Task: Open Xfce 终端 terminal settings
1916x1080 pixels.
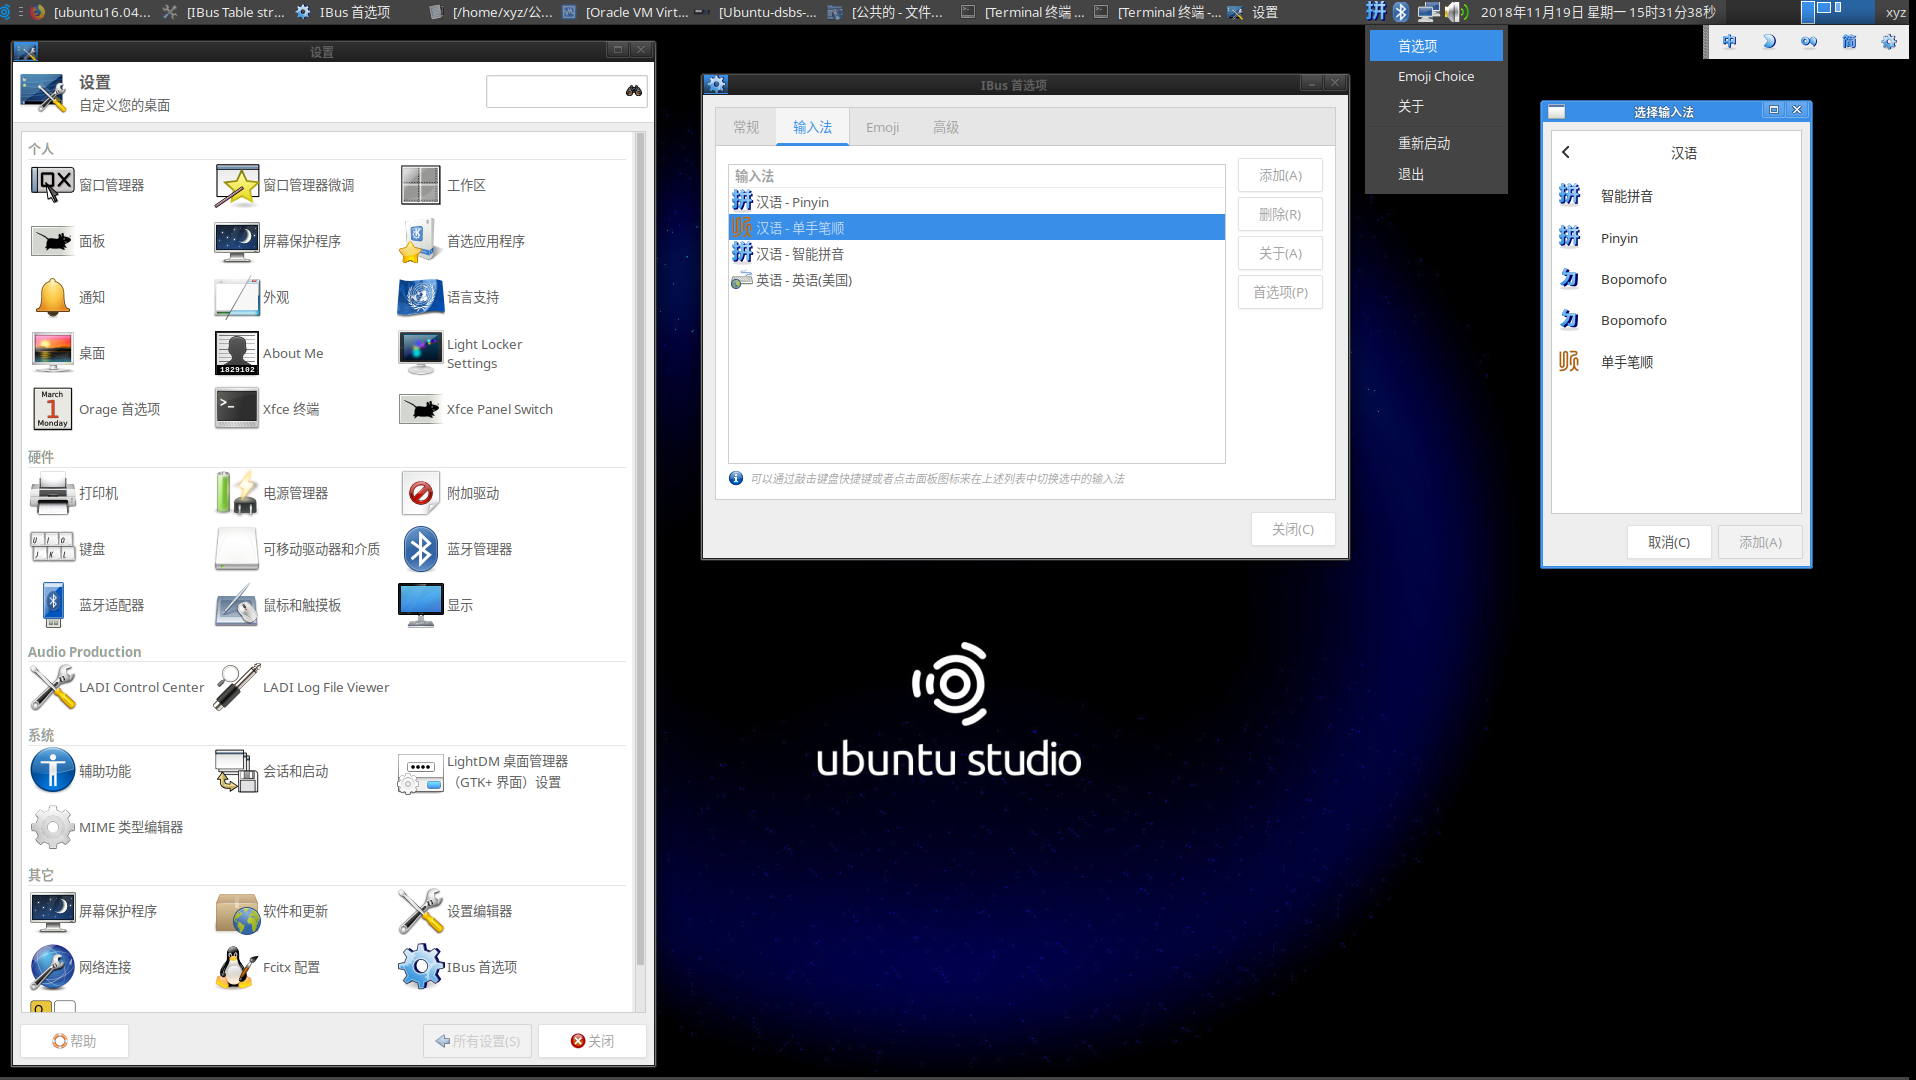Action: tap(267, 409)
